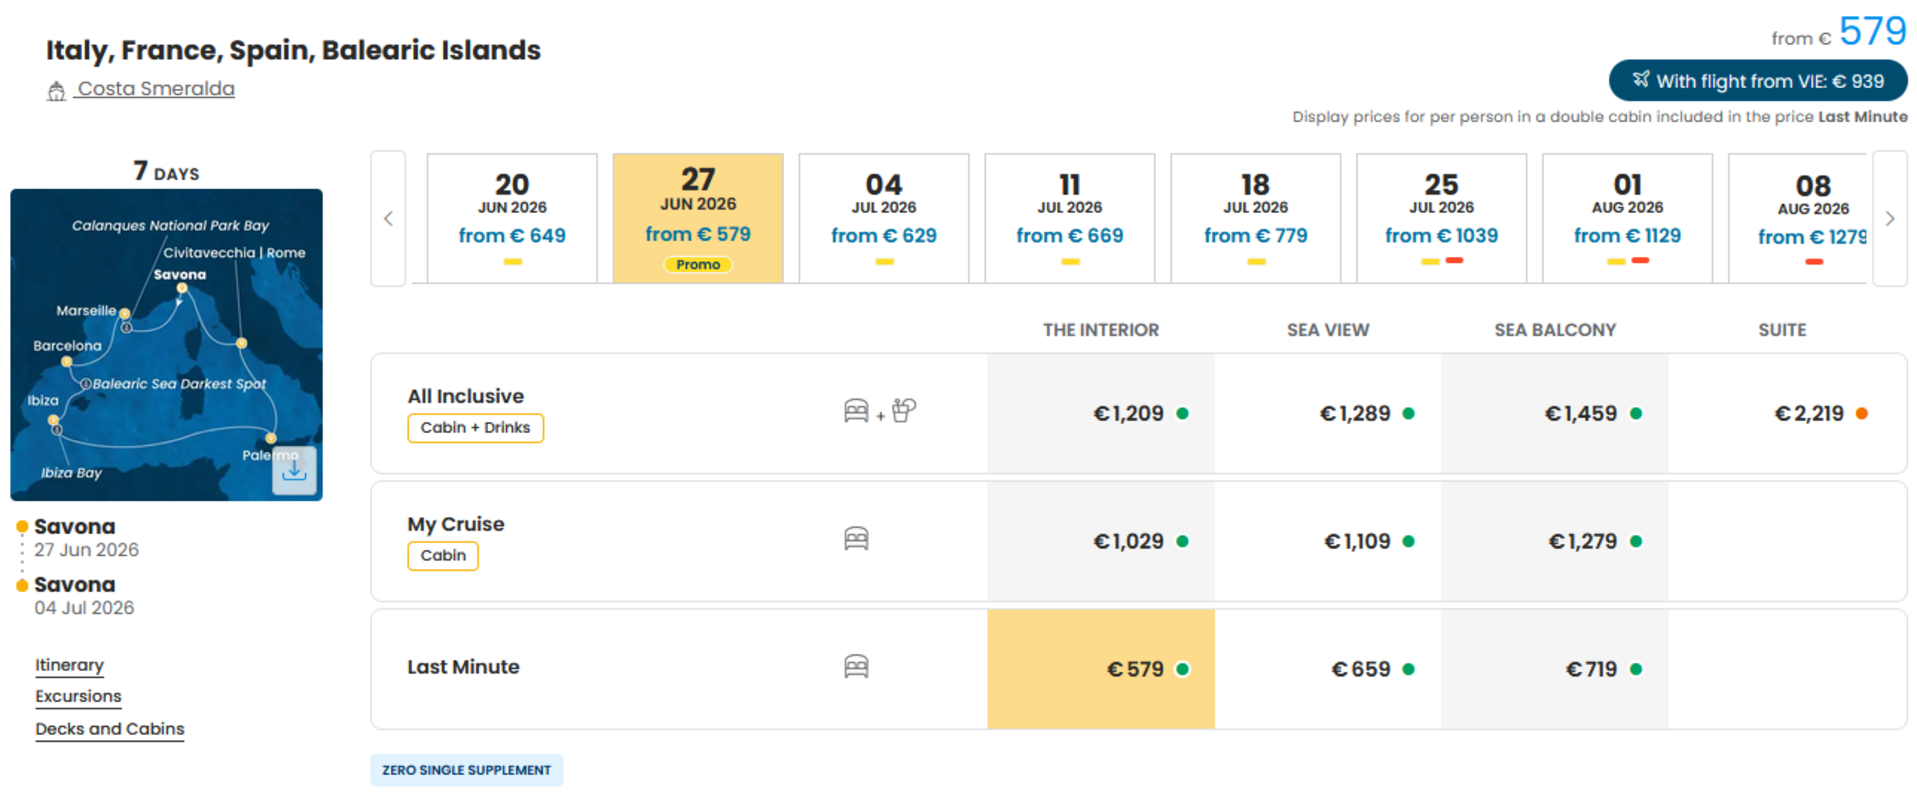The image size is (1917, 800).
Task: Choose Last Minute Interior at €579
Action: click(1101, 669)
